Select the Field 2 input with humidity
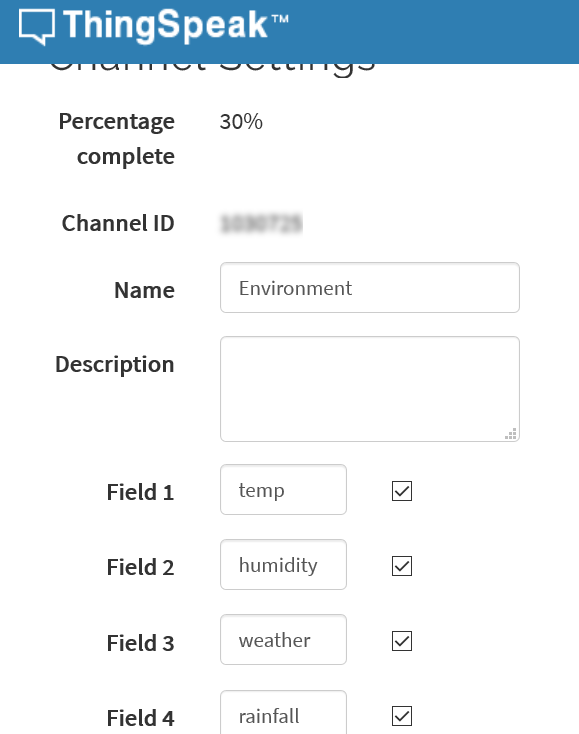Image resolution: width=579 pixels, height=734 pixels. pos(283,565)
